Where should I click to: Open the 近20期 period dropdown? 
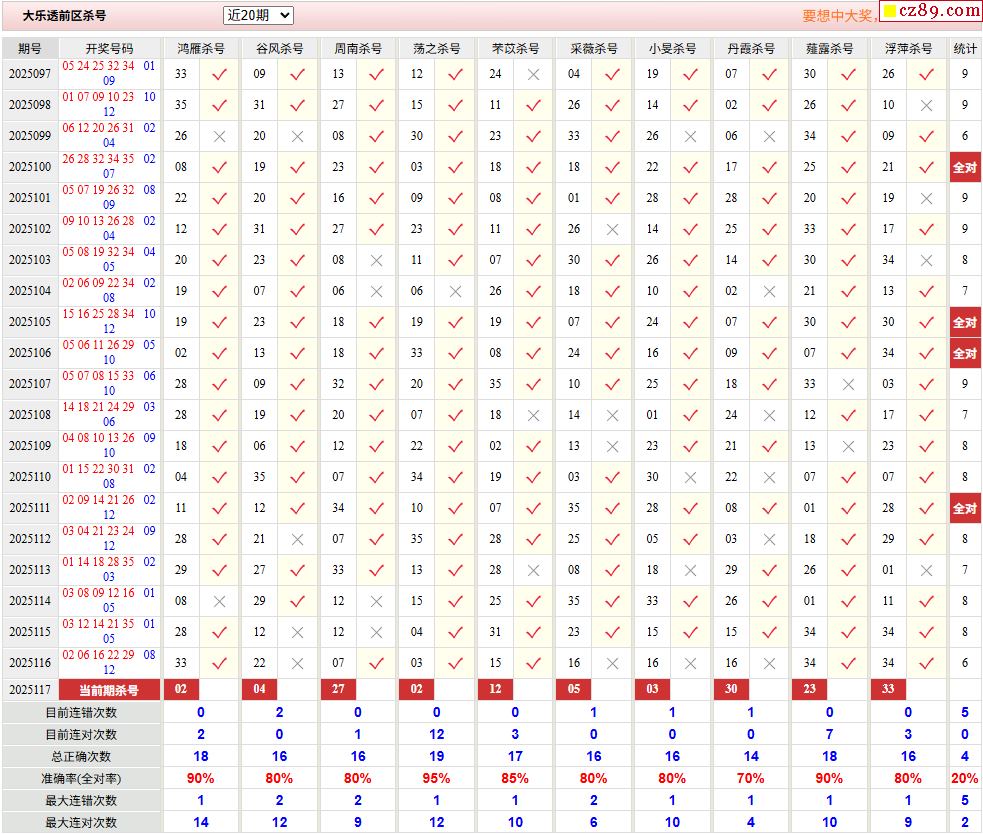pyautogui.click(x=258, y=15)
